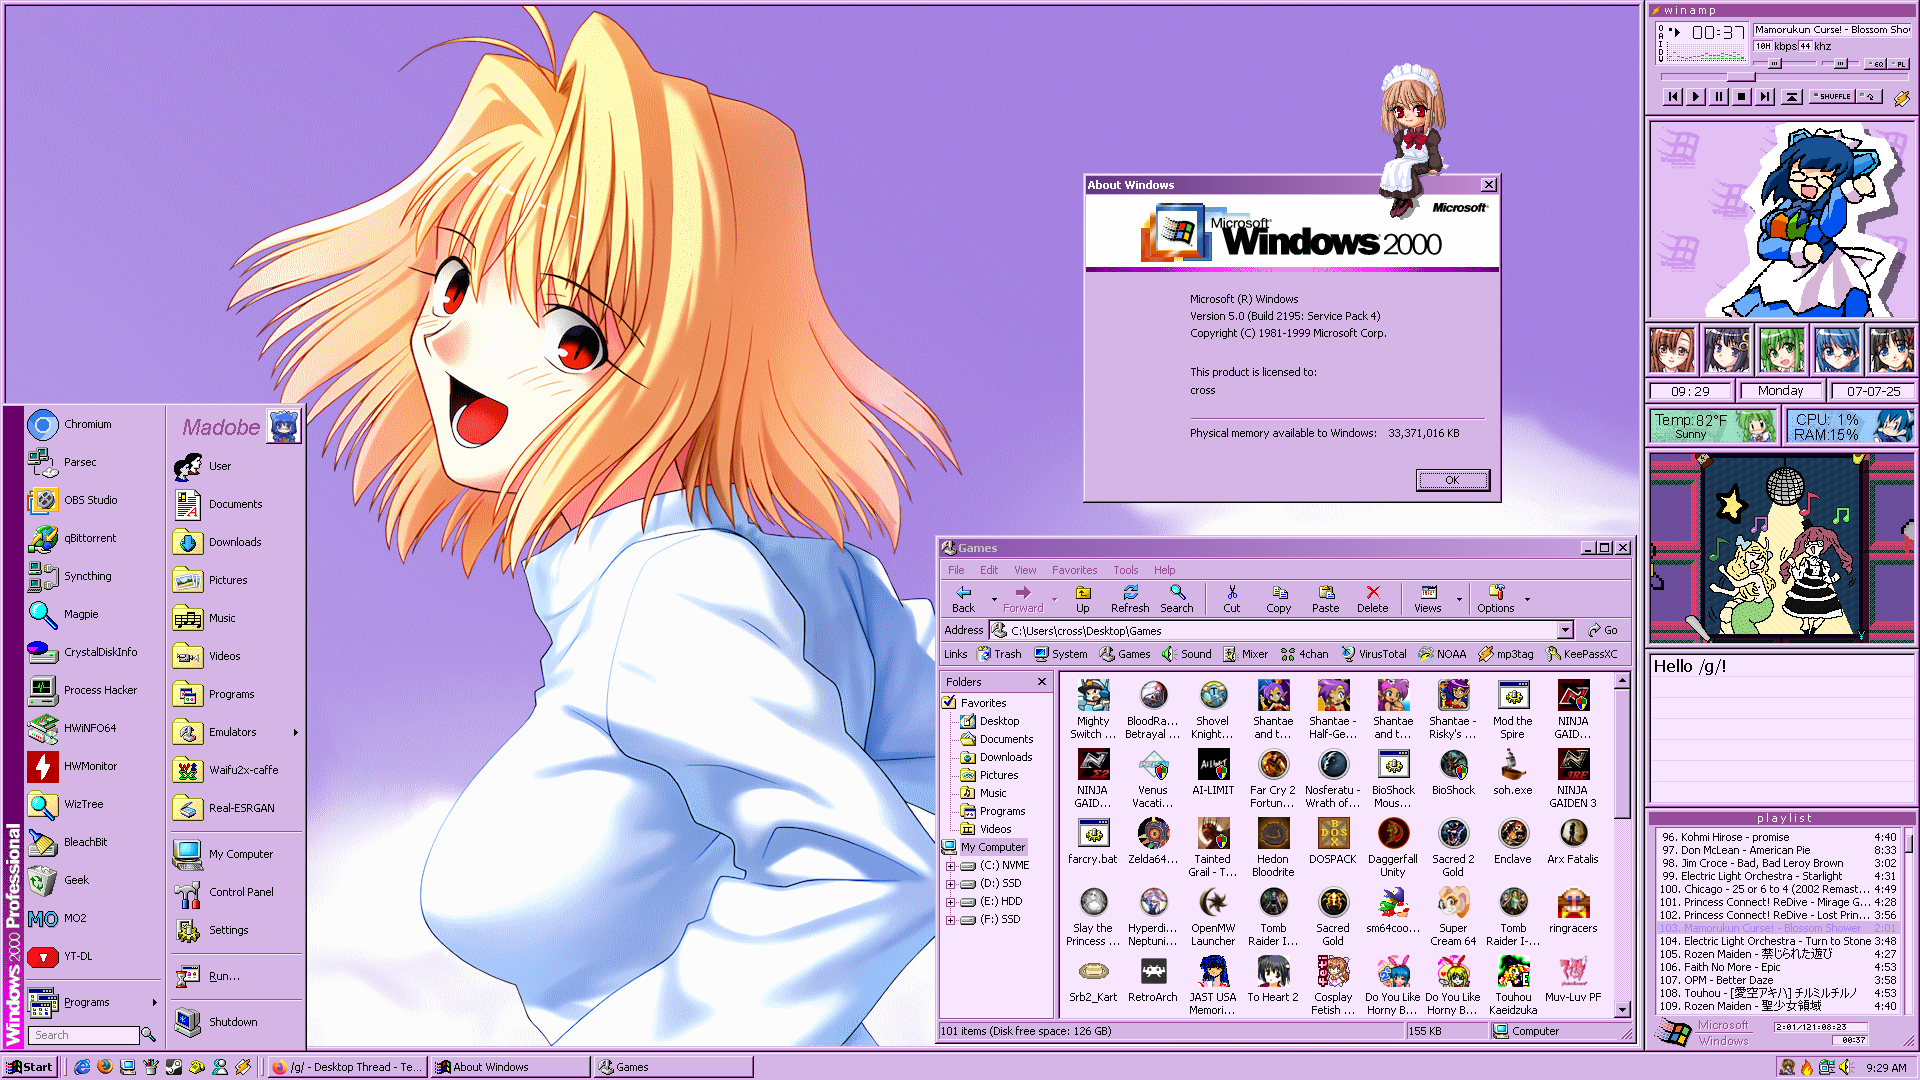Open the Views button dropdown arrow
1920x1080 pixels.
tap(1459, 599)
